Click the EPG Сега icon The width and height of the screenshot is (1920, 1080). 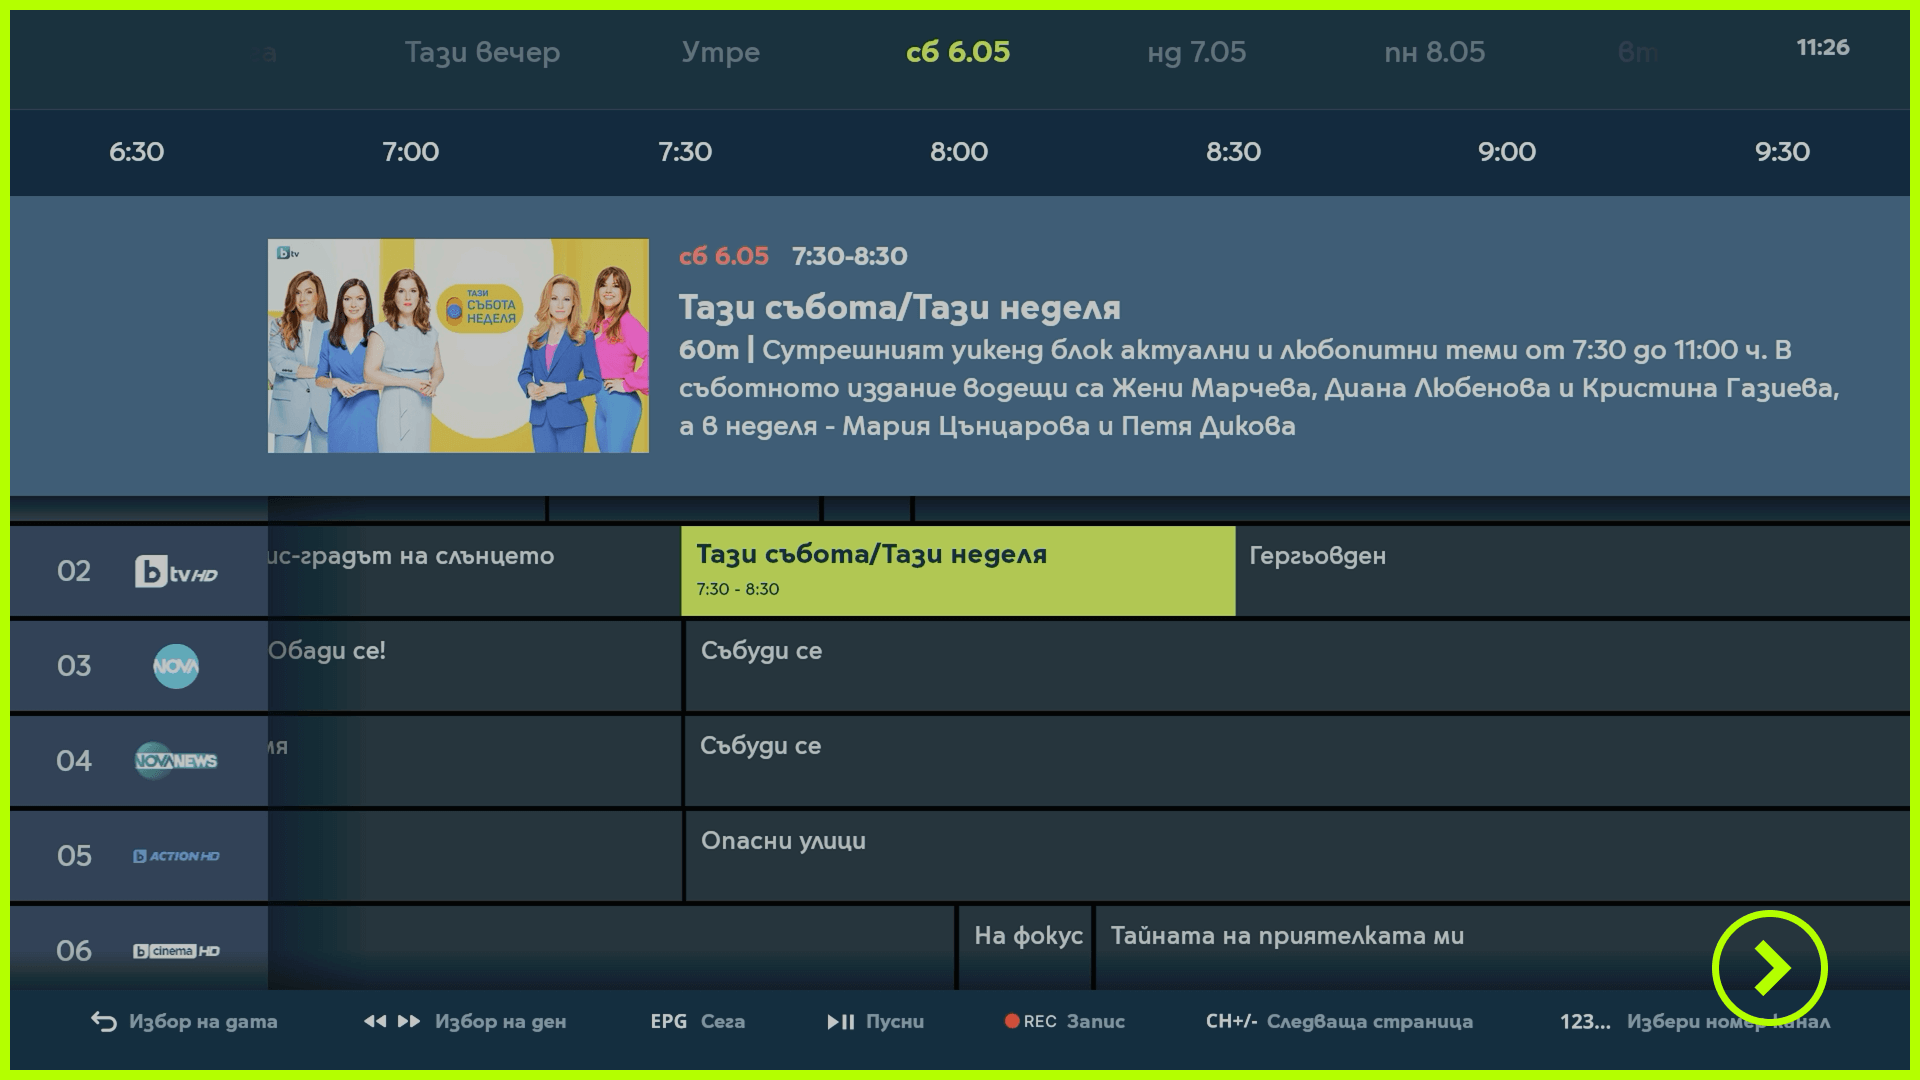pos(668,1021)
